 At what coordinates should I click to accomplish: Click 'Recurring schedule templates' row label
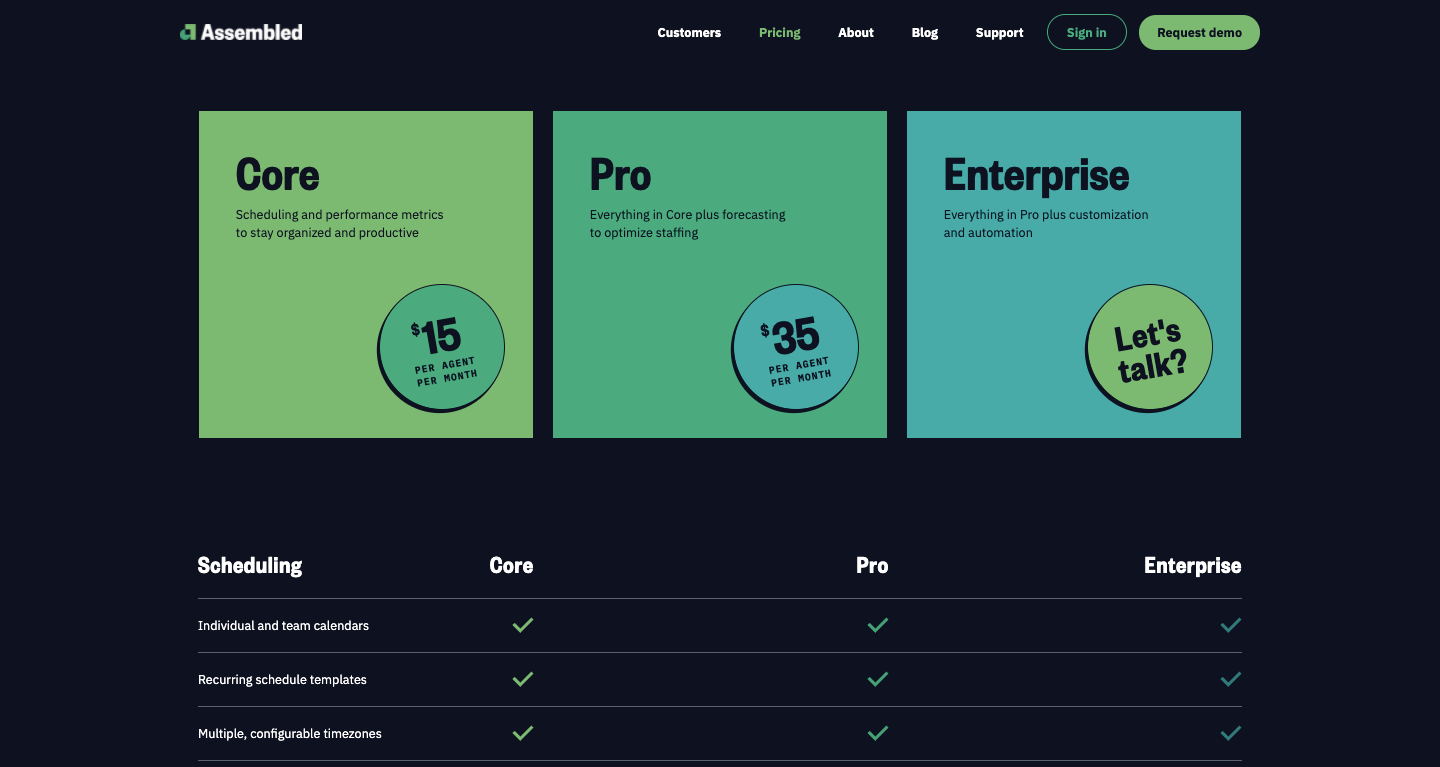coord(282,680)
